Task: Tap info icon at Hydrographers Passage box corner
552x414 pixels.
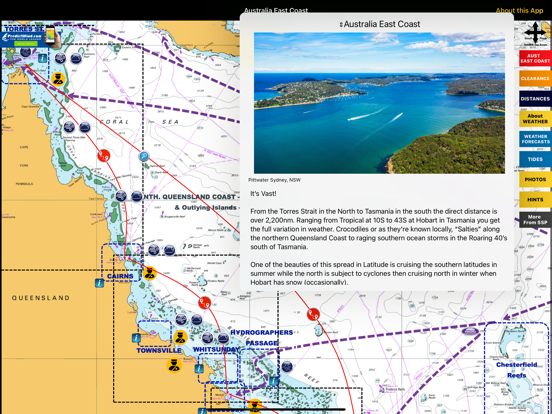Action: tap(274, 381)
